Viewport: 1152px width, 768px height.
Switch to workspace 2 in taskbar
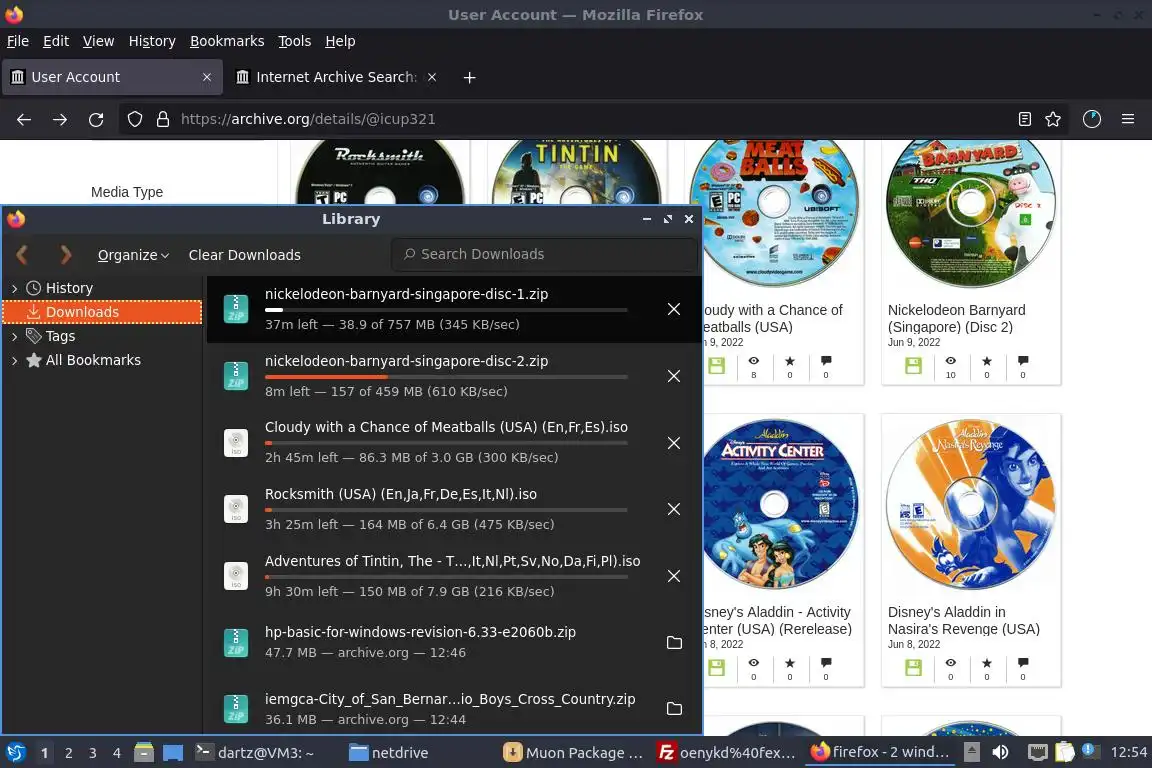(68, 753)
